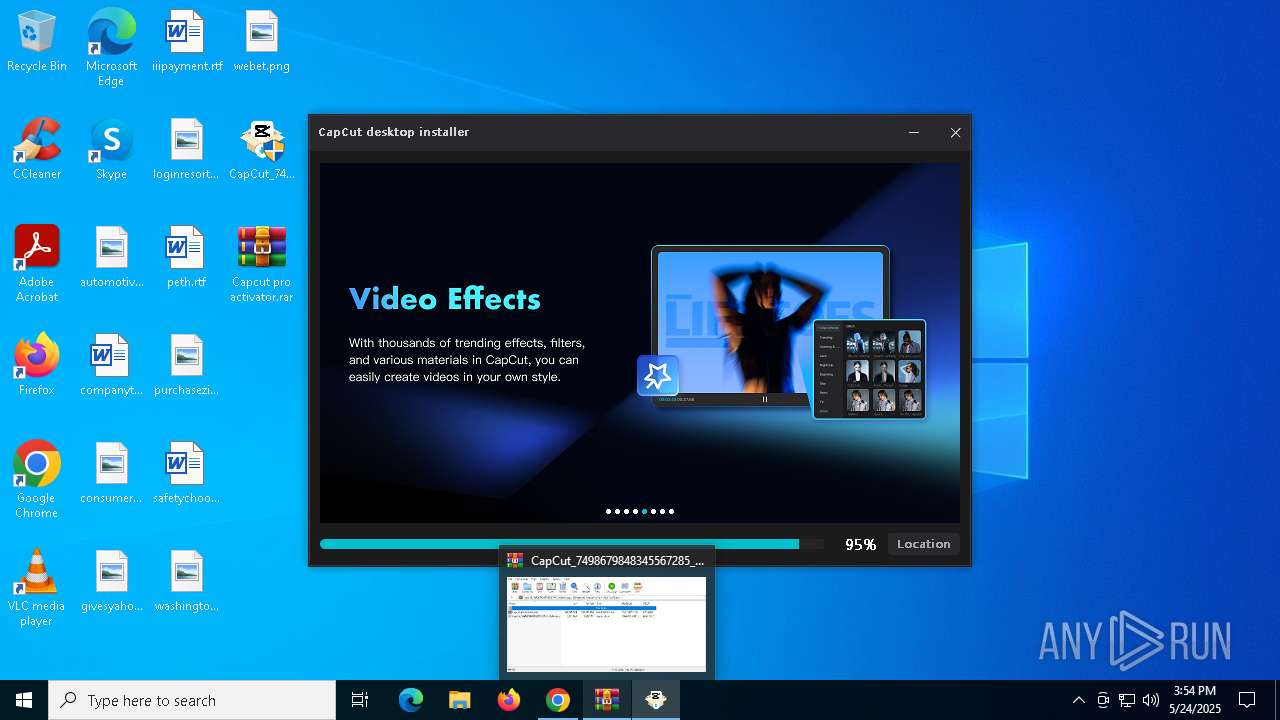
Task: Select the purchasezi file icon
Action: [187, 365]
